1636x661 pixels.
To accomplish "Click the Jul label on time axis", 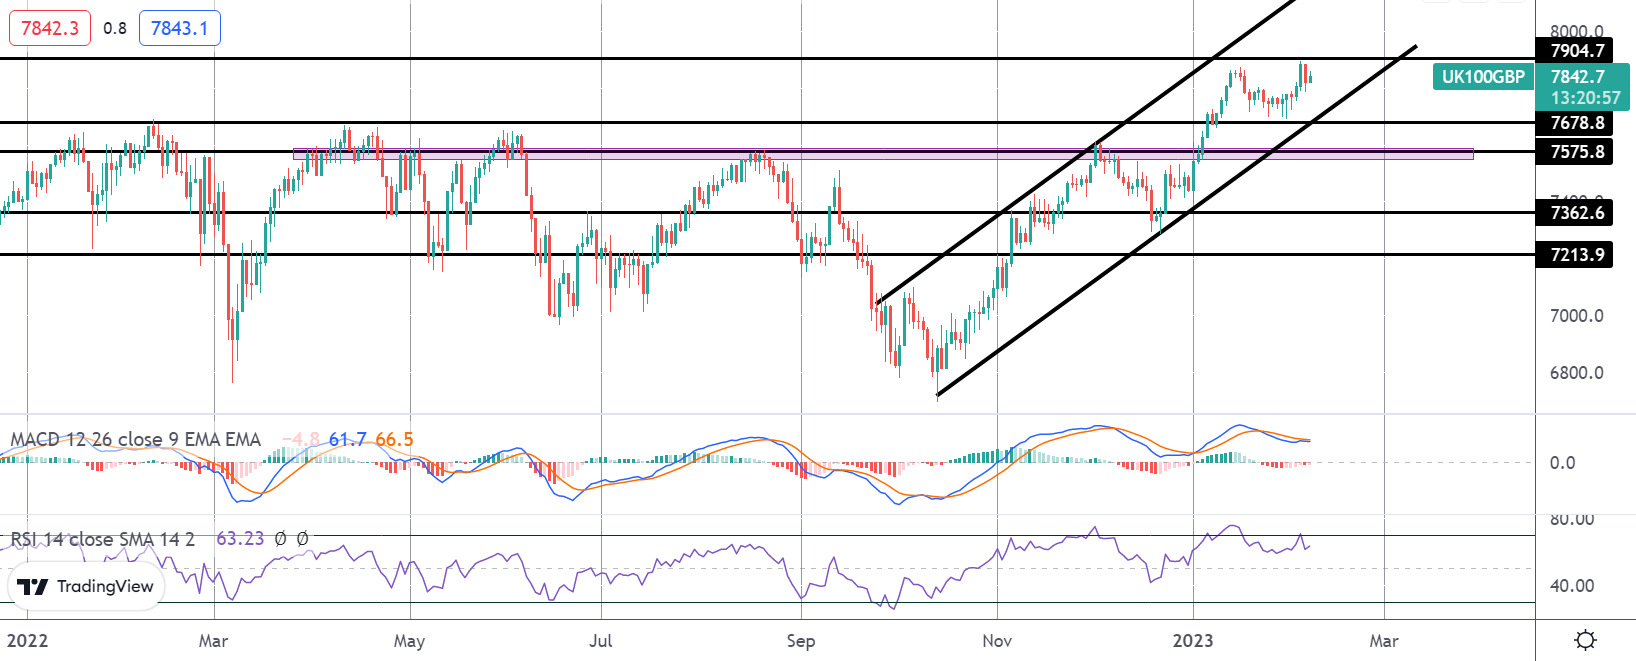I will pyautogui.click(x=601, y=641).
